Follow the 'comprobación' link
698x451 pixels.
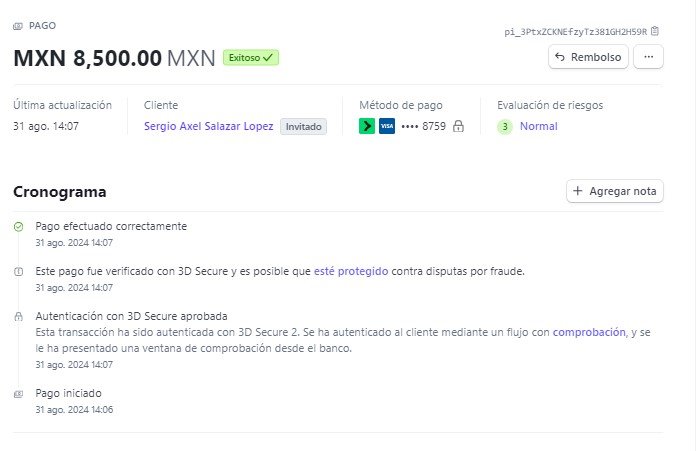tap(589, 332)
